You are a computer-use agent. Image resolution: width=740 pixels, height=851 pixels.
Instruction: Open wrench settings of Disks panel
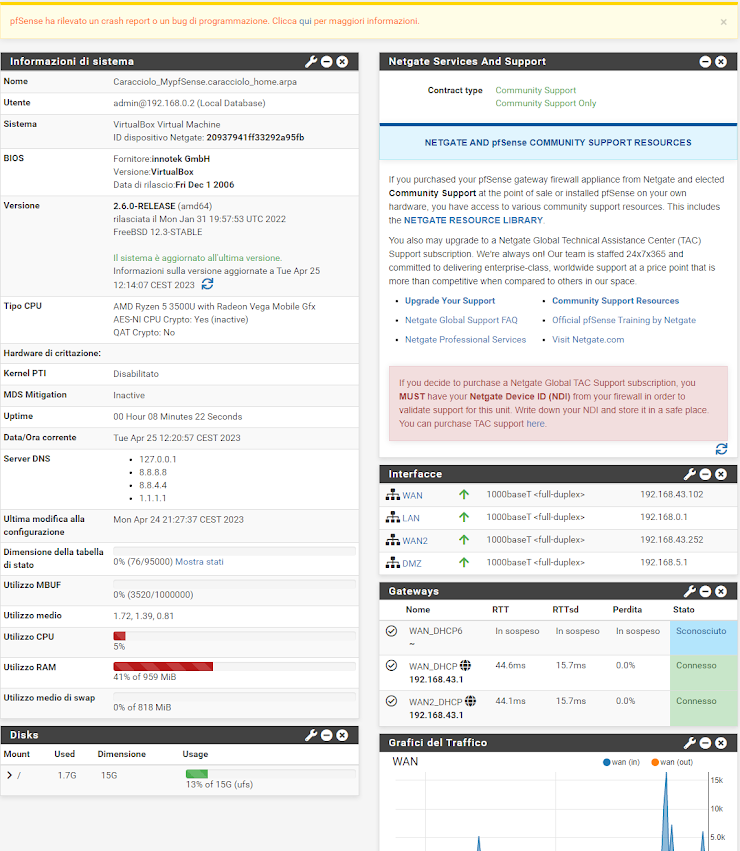(311, 735)
